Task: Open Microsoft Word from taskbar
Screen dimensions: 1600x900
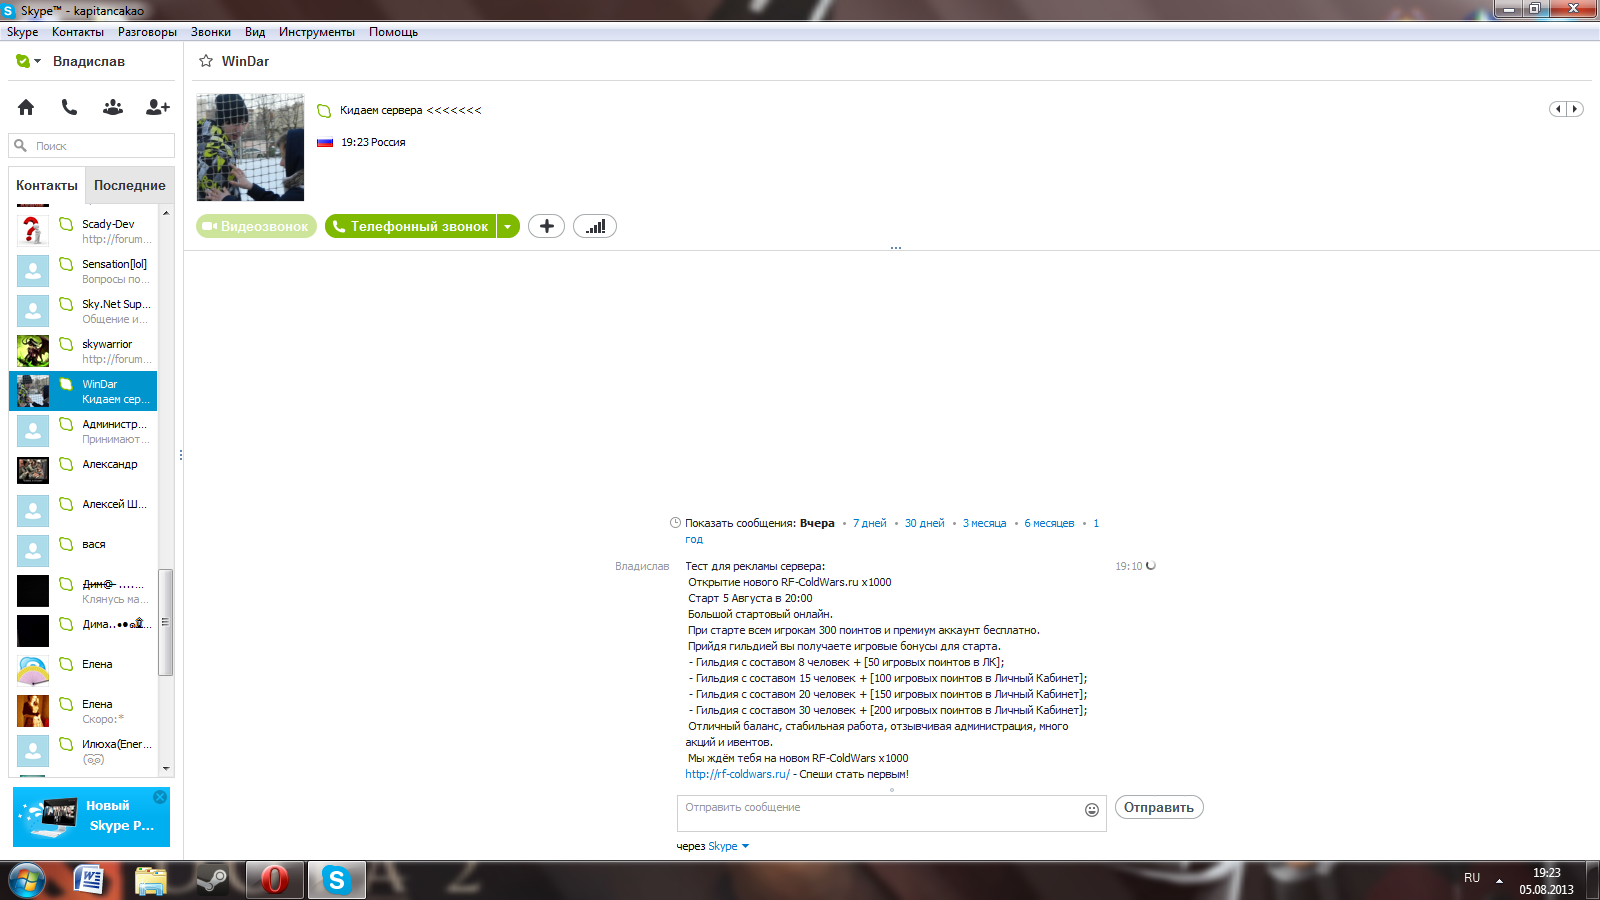Action: 89,880
